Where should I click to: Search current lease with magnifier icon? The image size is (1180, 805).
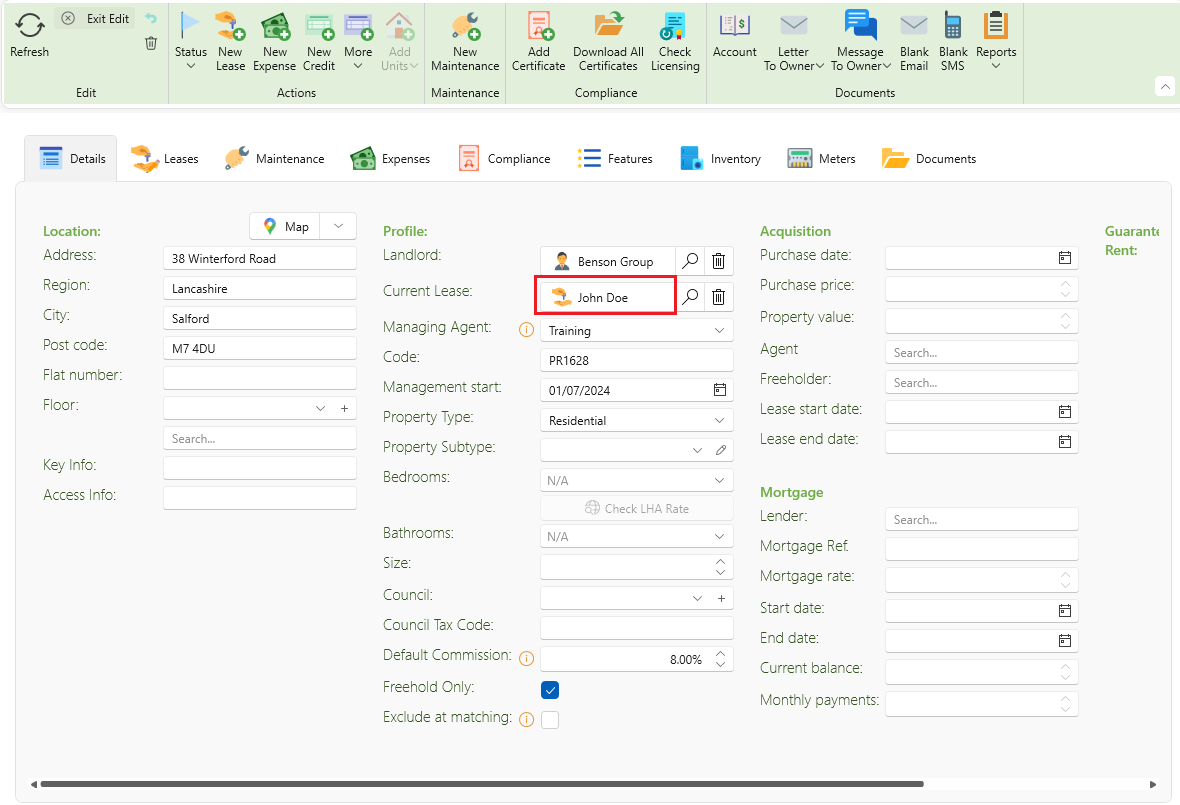(689, 297)
